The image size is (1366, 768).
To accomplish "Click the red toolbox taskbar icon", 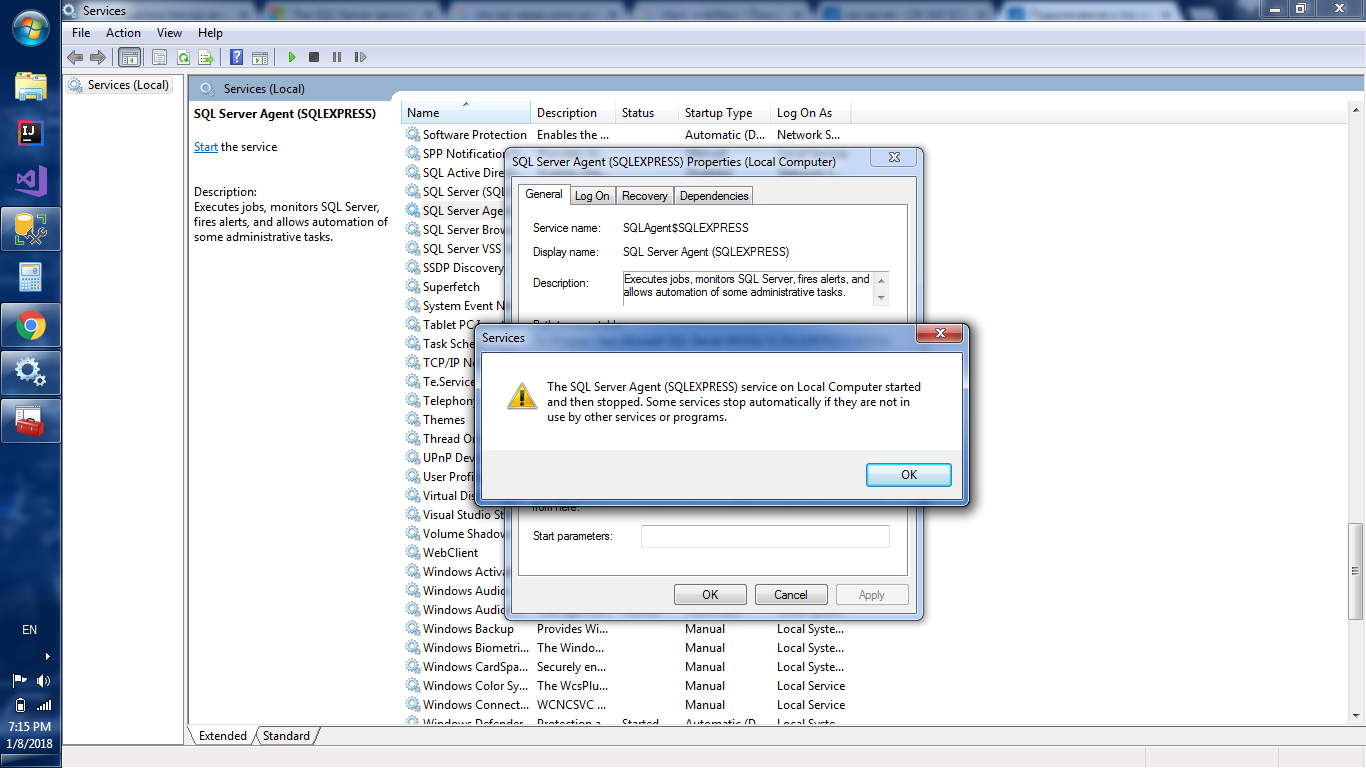I will pyautogui.click(x=31, y=421).
